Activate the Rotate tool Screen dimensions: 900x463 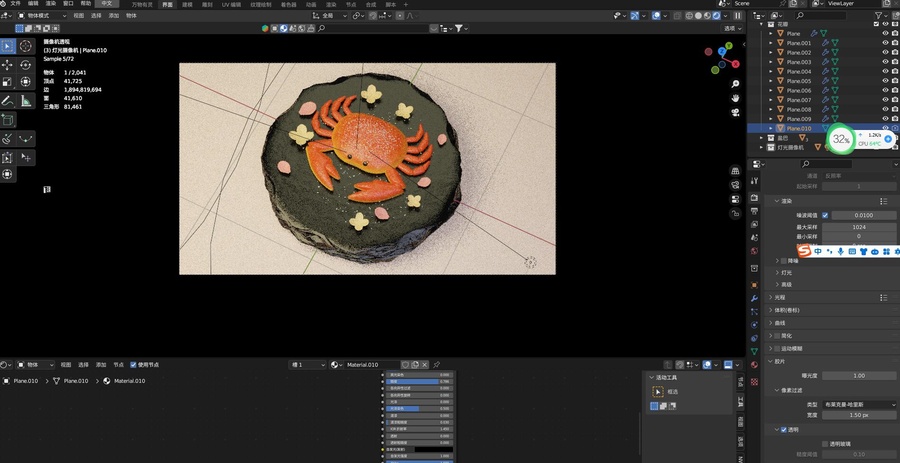tap(25, 65)
